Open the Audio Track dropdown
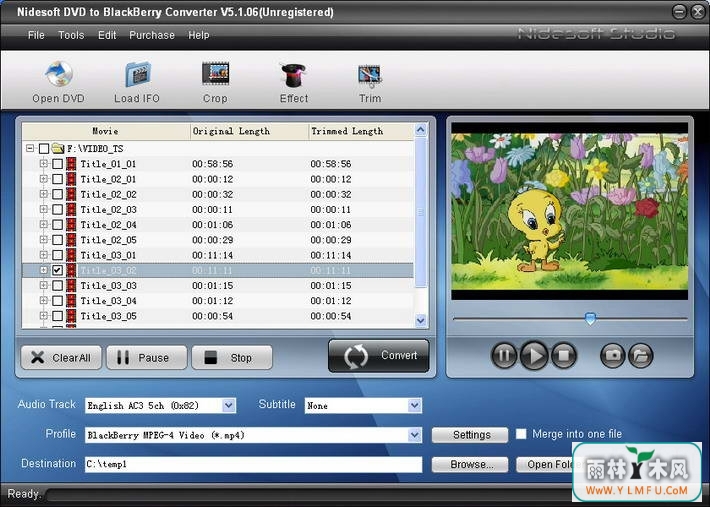 229,405
